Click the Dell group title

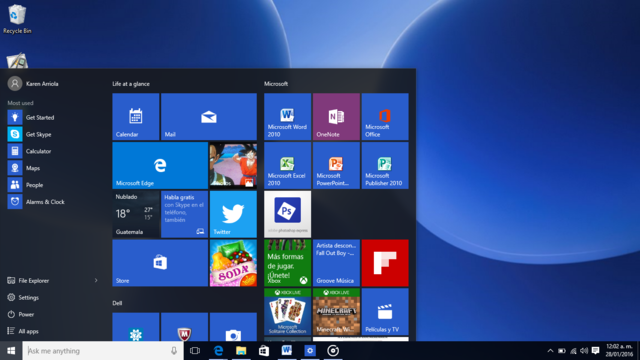point(117,303)
